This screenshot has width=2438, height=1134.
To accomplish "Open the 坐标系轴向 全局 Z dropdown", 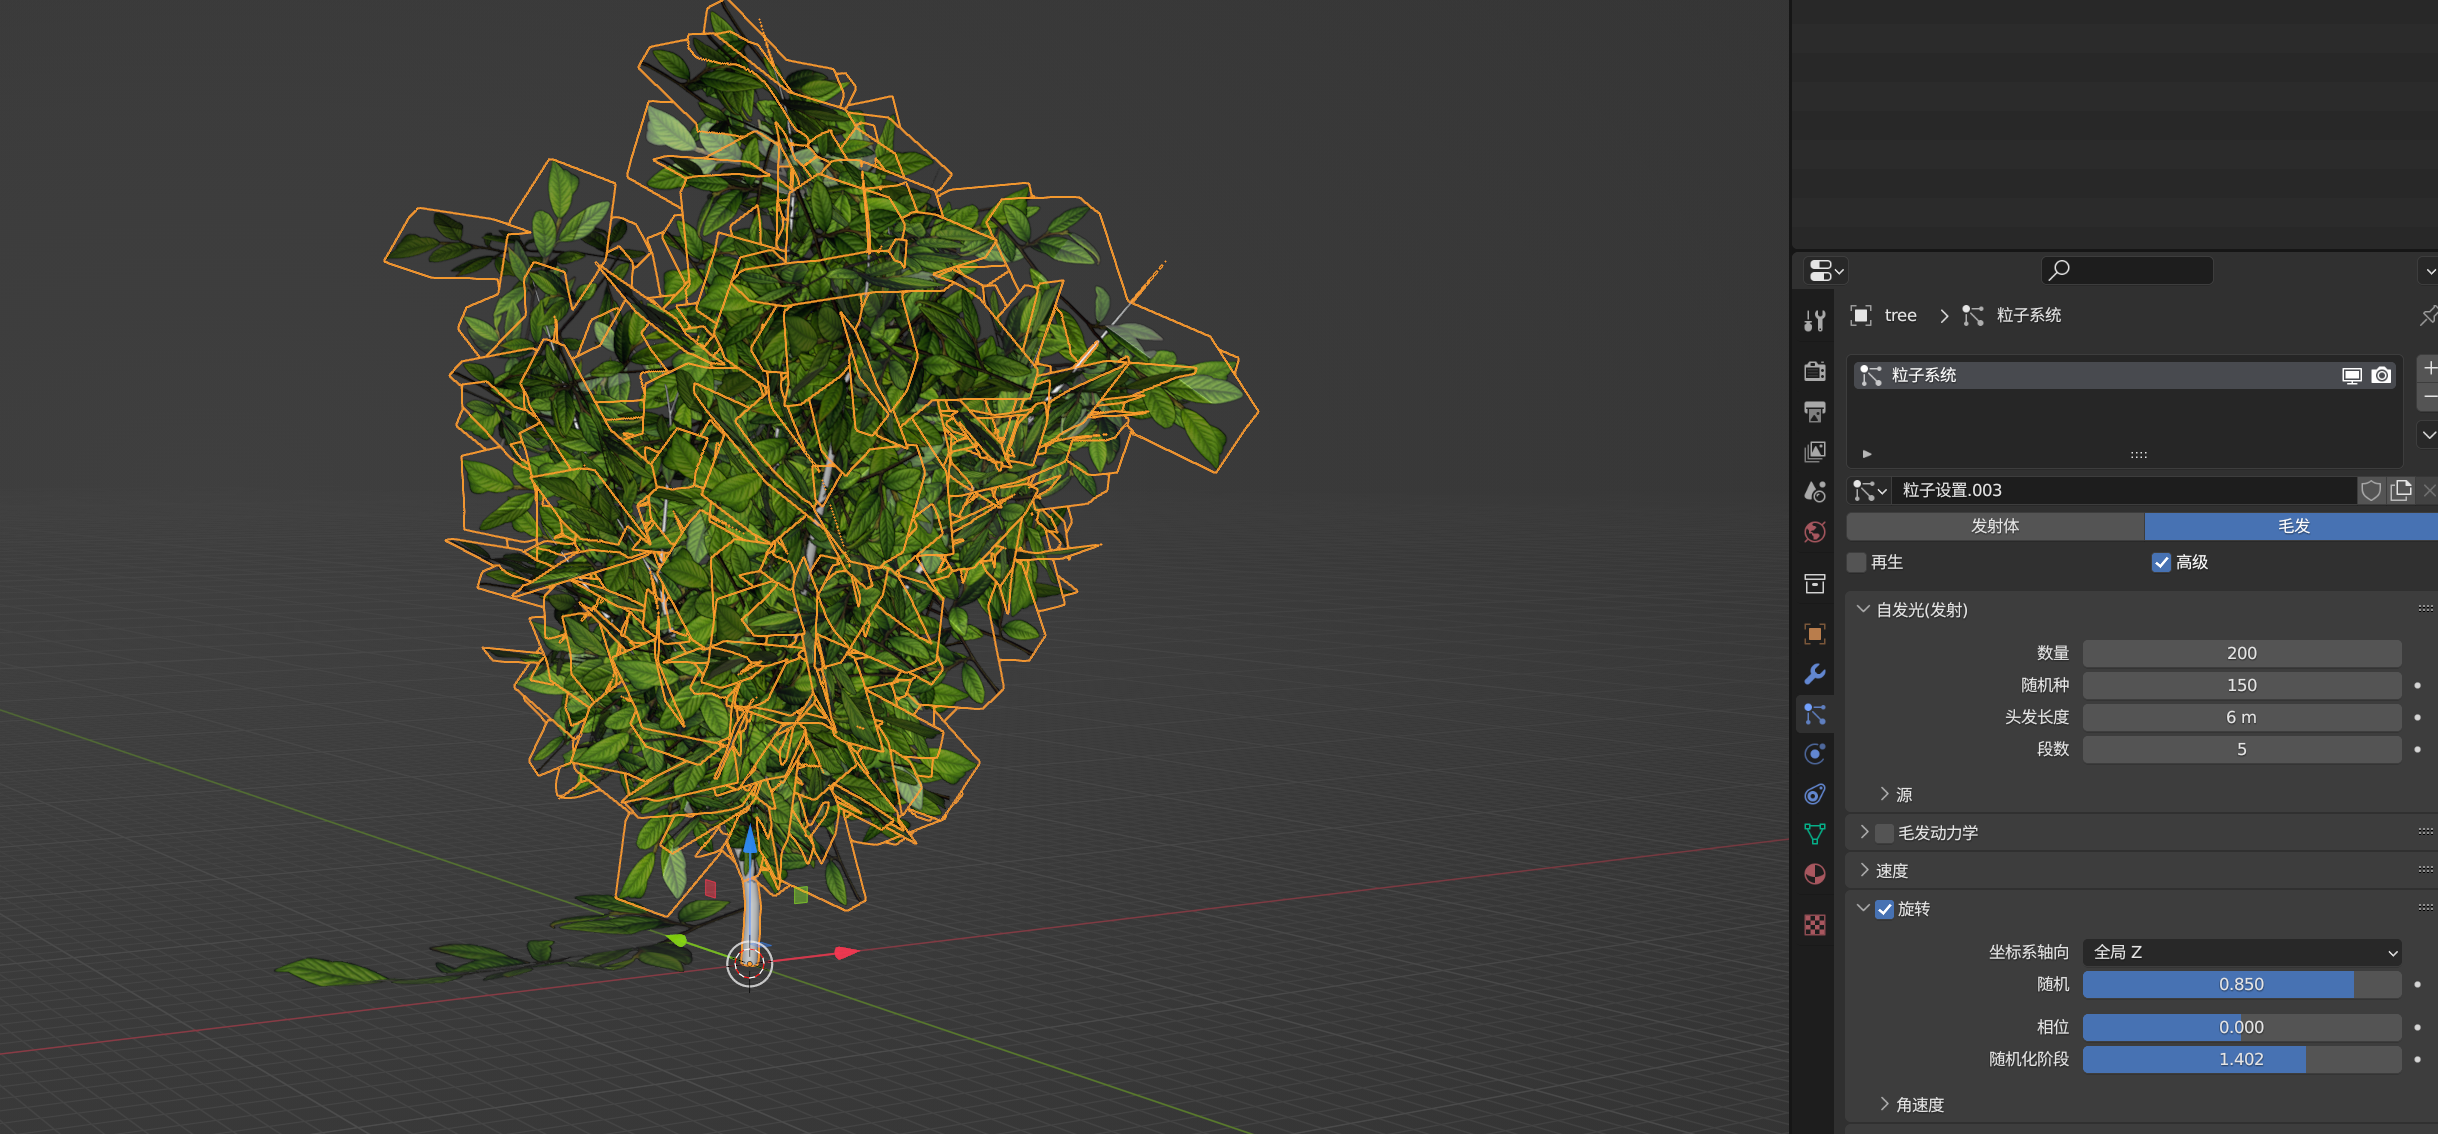I will (2241, 952).
